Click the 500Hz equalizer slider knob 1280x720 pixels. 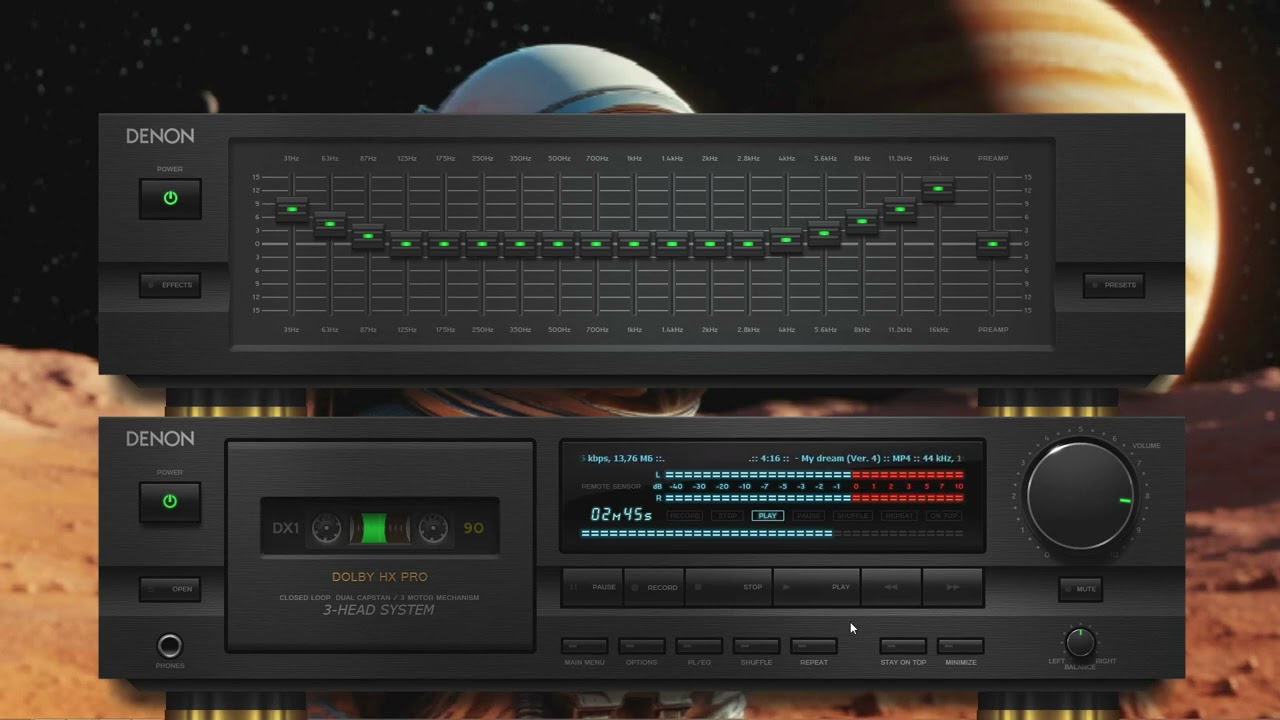click(558, 243)
